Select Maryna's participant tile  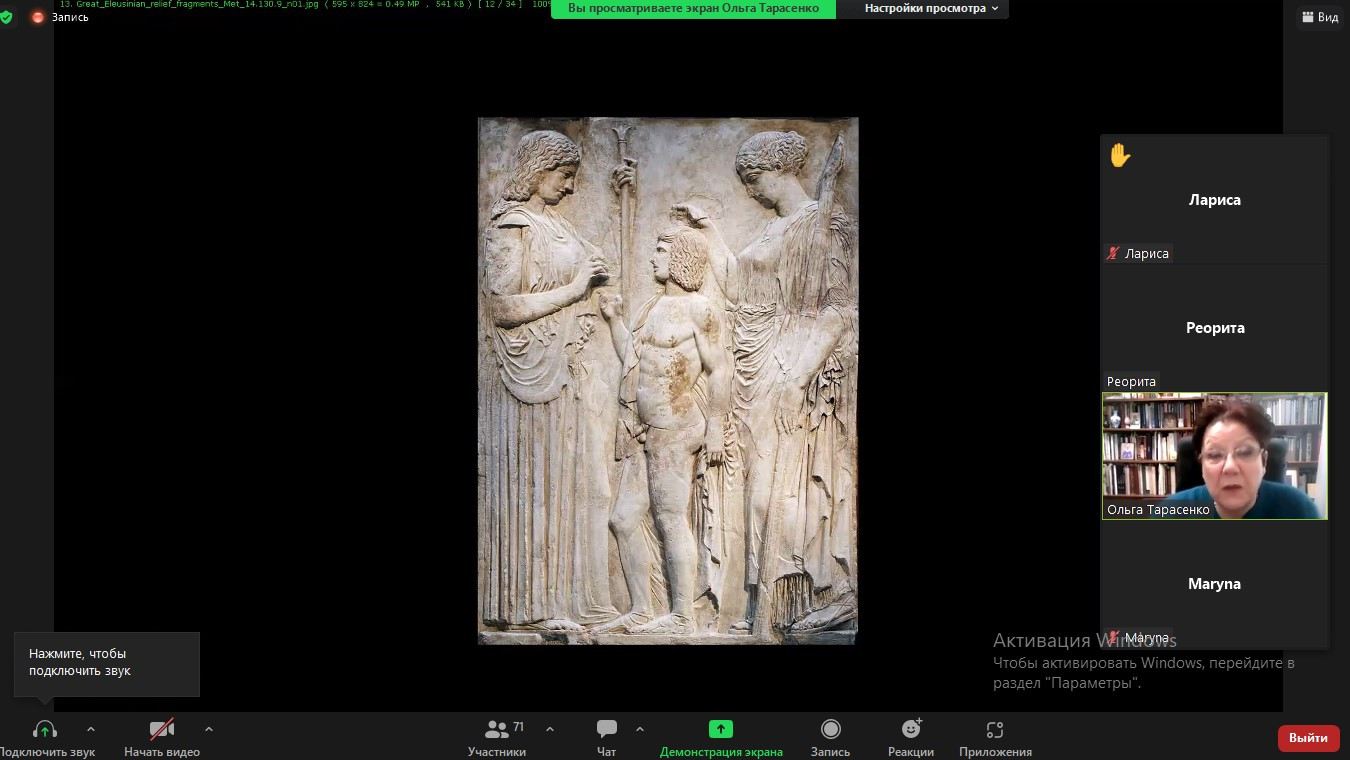point(1215,584)
